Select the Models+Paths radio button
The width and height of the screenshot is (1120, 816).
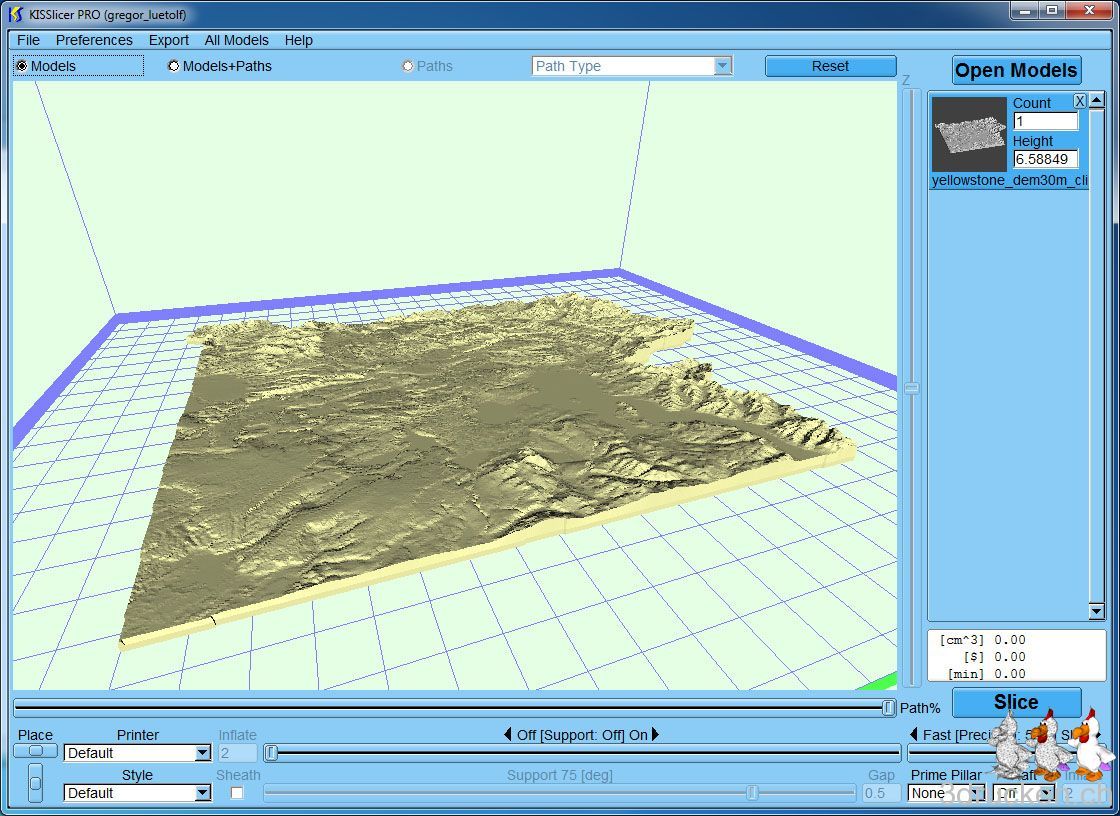(x=173, y=66)
